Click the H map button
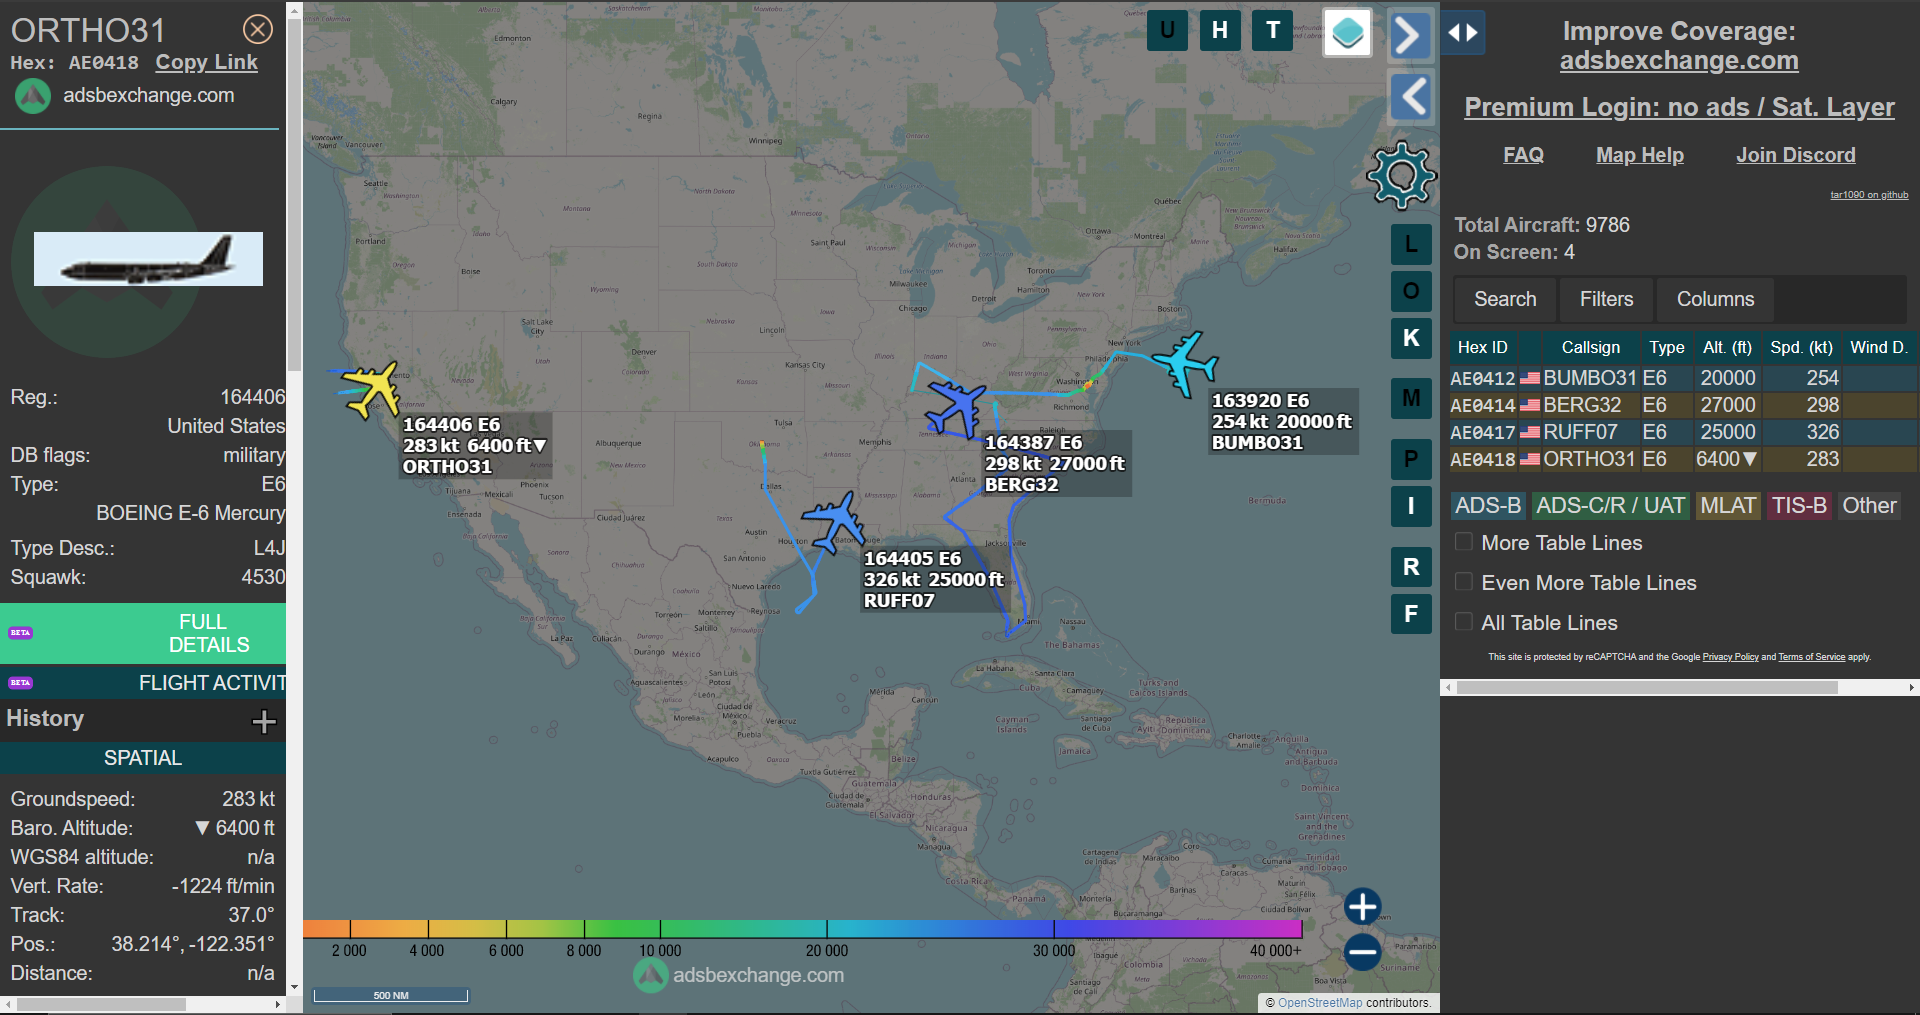Screen dimensions: 1920x1015 [1220, 30]
